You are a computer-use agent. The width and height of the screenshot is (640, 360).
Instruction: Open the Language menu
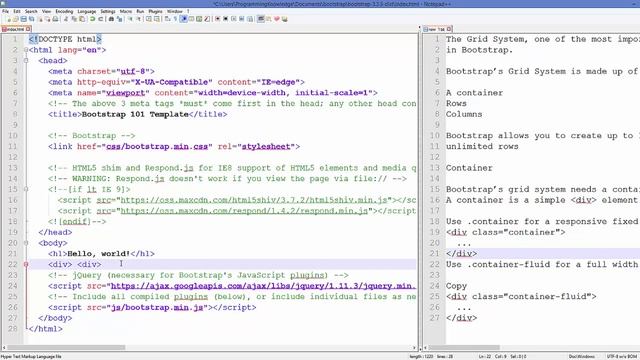click(87, 11)
